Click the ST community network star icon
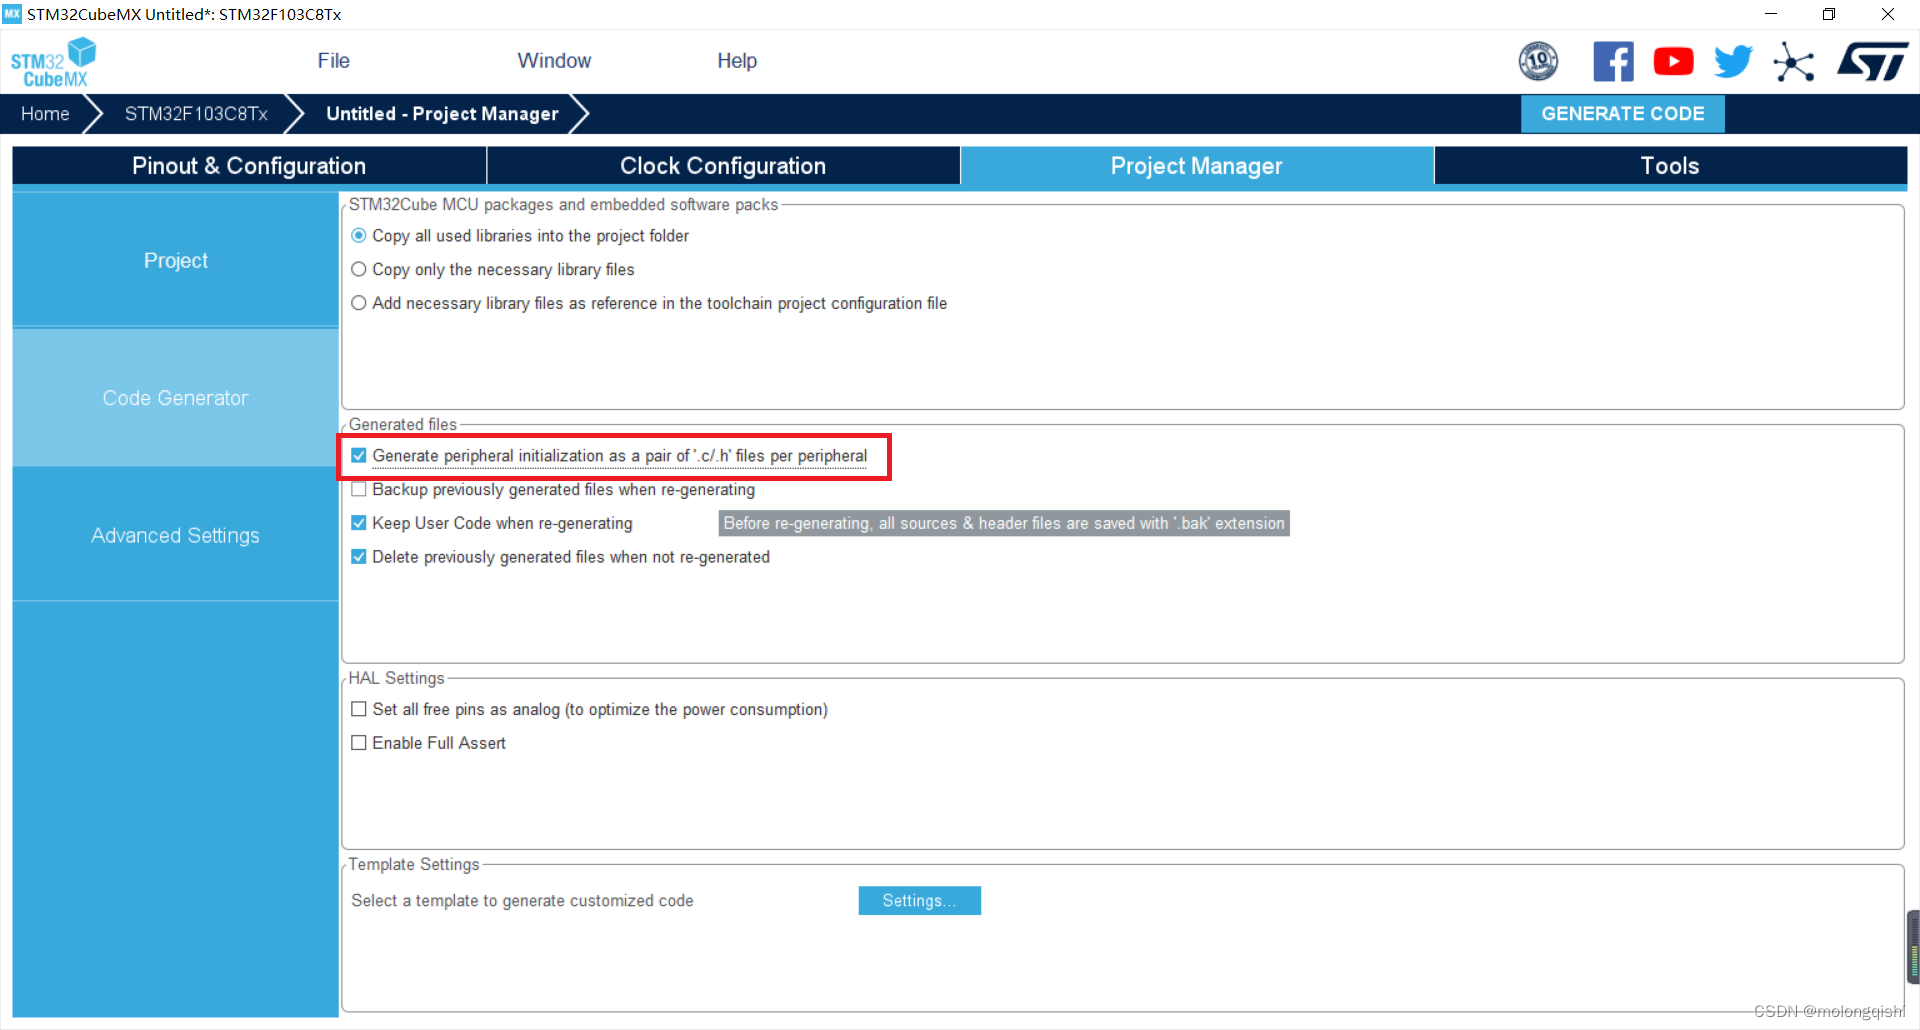This screenshot has width=1920, height=1030. tap(1793, 62)
